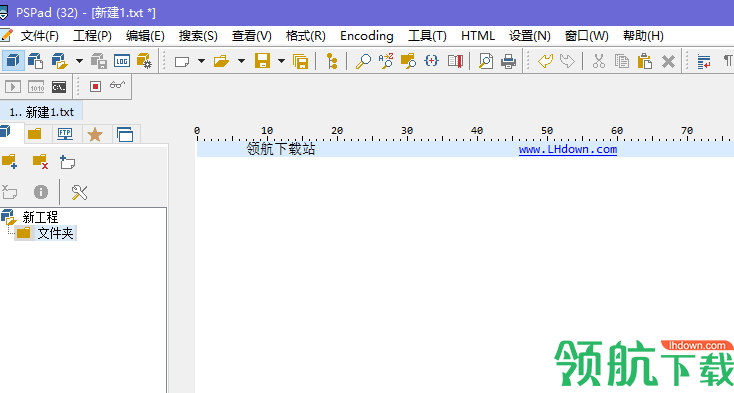Toggle the bookmark icon
Image resolution: width=734 pixels, height=393 pixels.
[455, 61]
